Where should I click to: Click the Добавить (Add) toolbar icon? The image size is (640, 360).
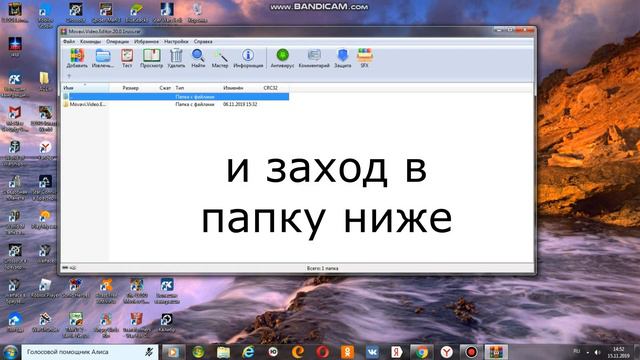77,58
